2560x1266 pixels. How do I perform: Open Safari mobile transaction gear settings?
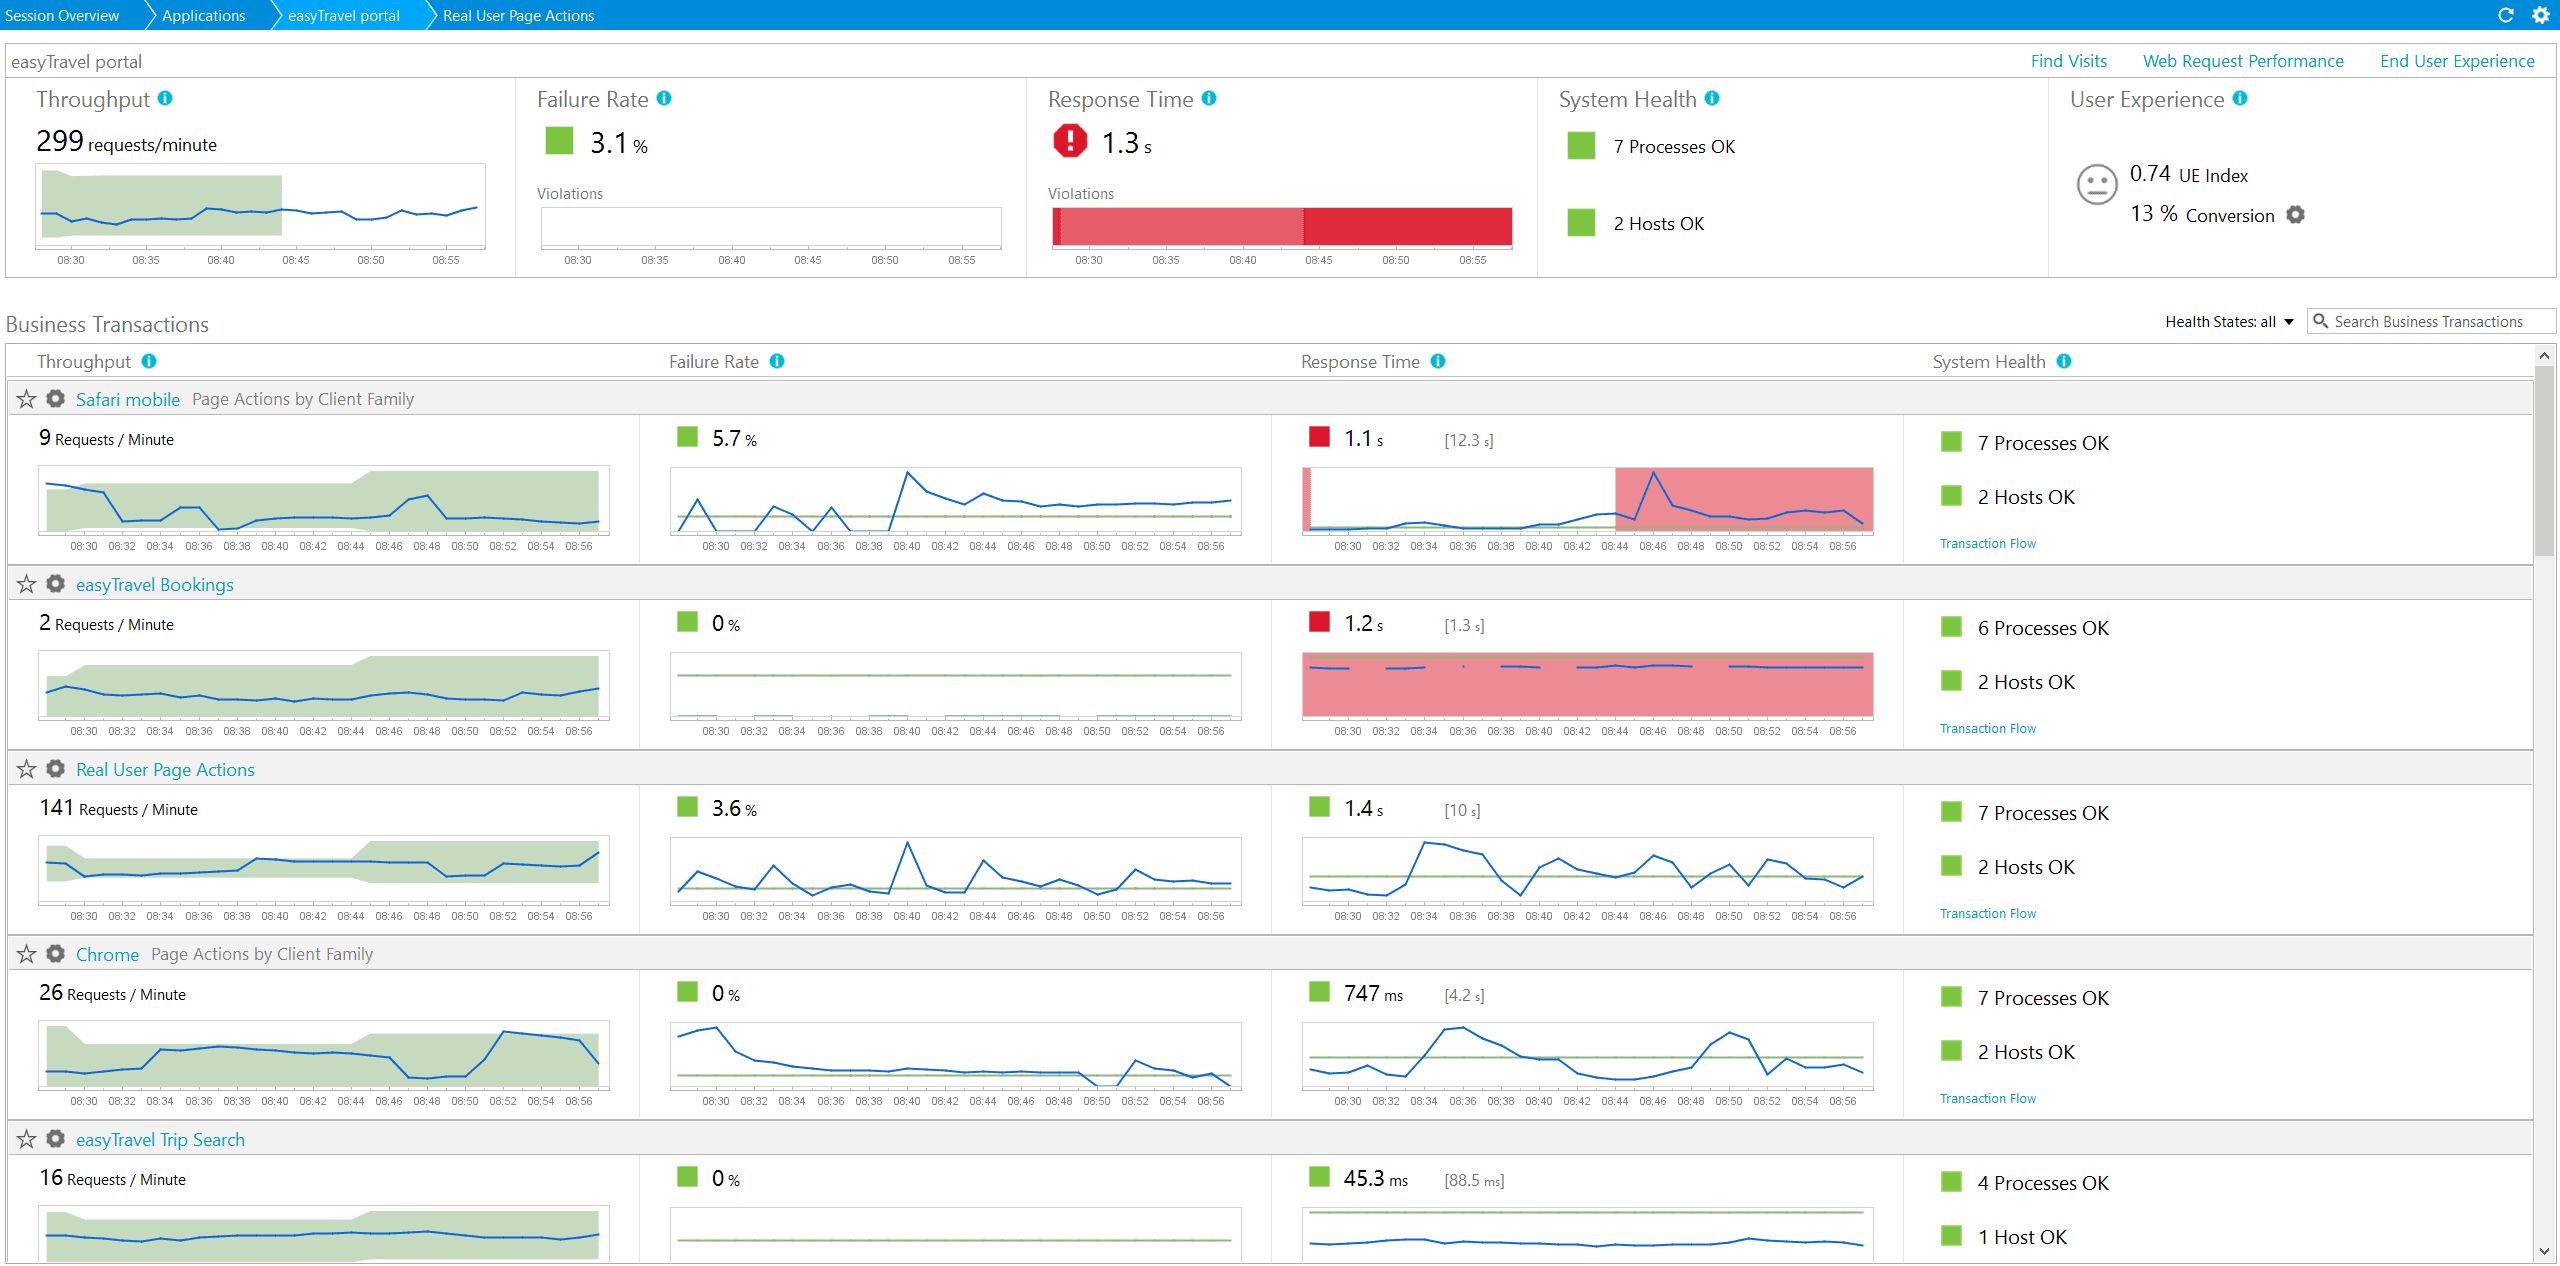(x=56, y=398)
